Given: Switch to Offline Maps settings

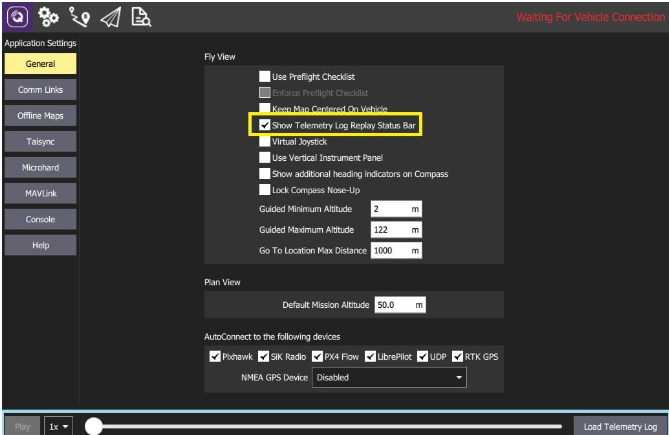Looking at the screenshot, I should (x=41, y=116).
